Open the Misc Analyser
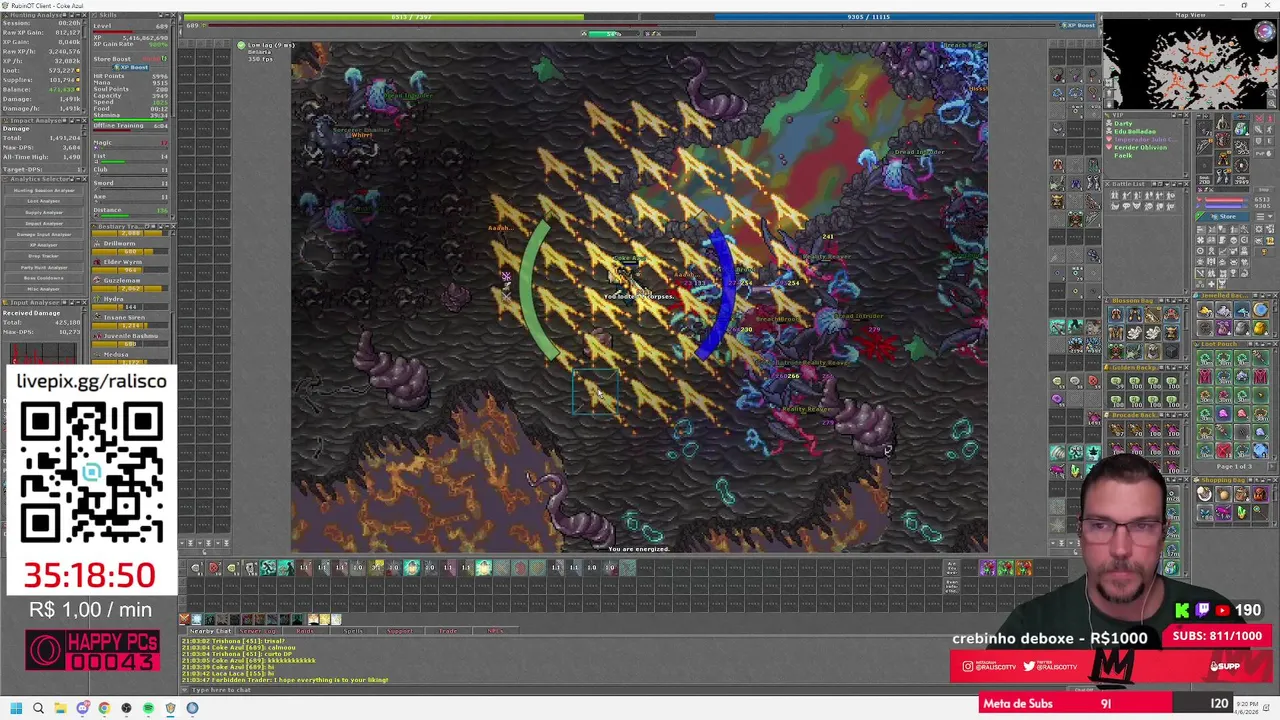Viewport: 1280px width, 720px height. (43, 289)
